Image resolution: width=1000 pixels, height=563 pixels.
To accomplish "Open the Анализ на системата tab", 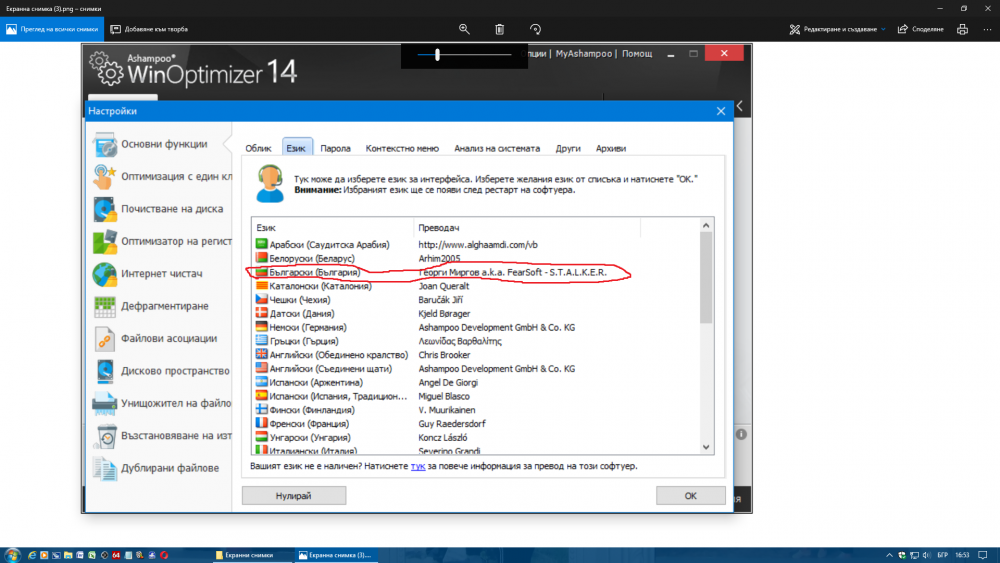I will click(497, 149).
